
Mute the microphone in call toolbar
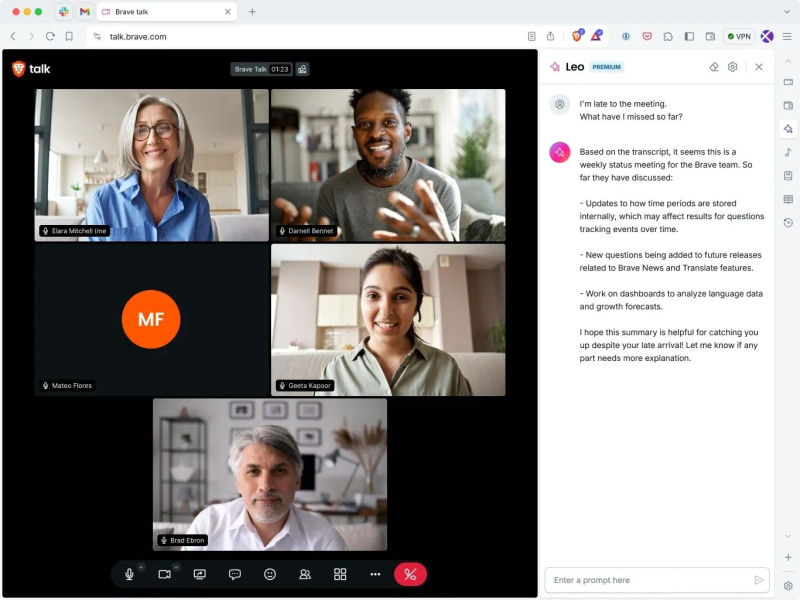pyautogui.click(x=129, y=574)
